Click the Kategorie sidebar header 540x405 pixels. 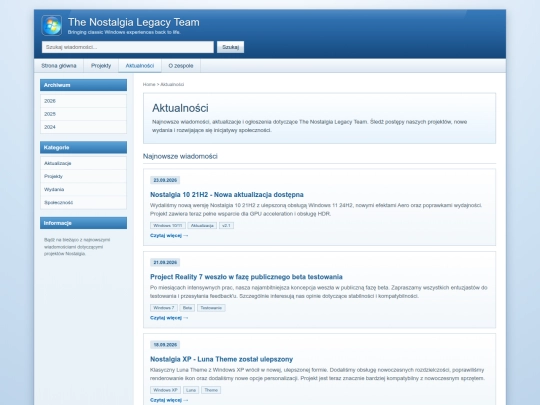83,147
